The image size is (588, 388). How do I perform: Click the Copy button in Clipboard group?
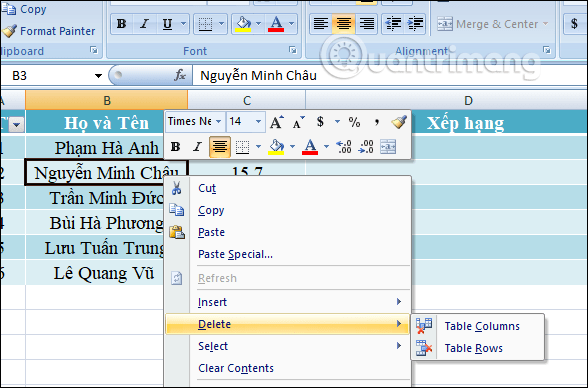click(x=24, y=9)
